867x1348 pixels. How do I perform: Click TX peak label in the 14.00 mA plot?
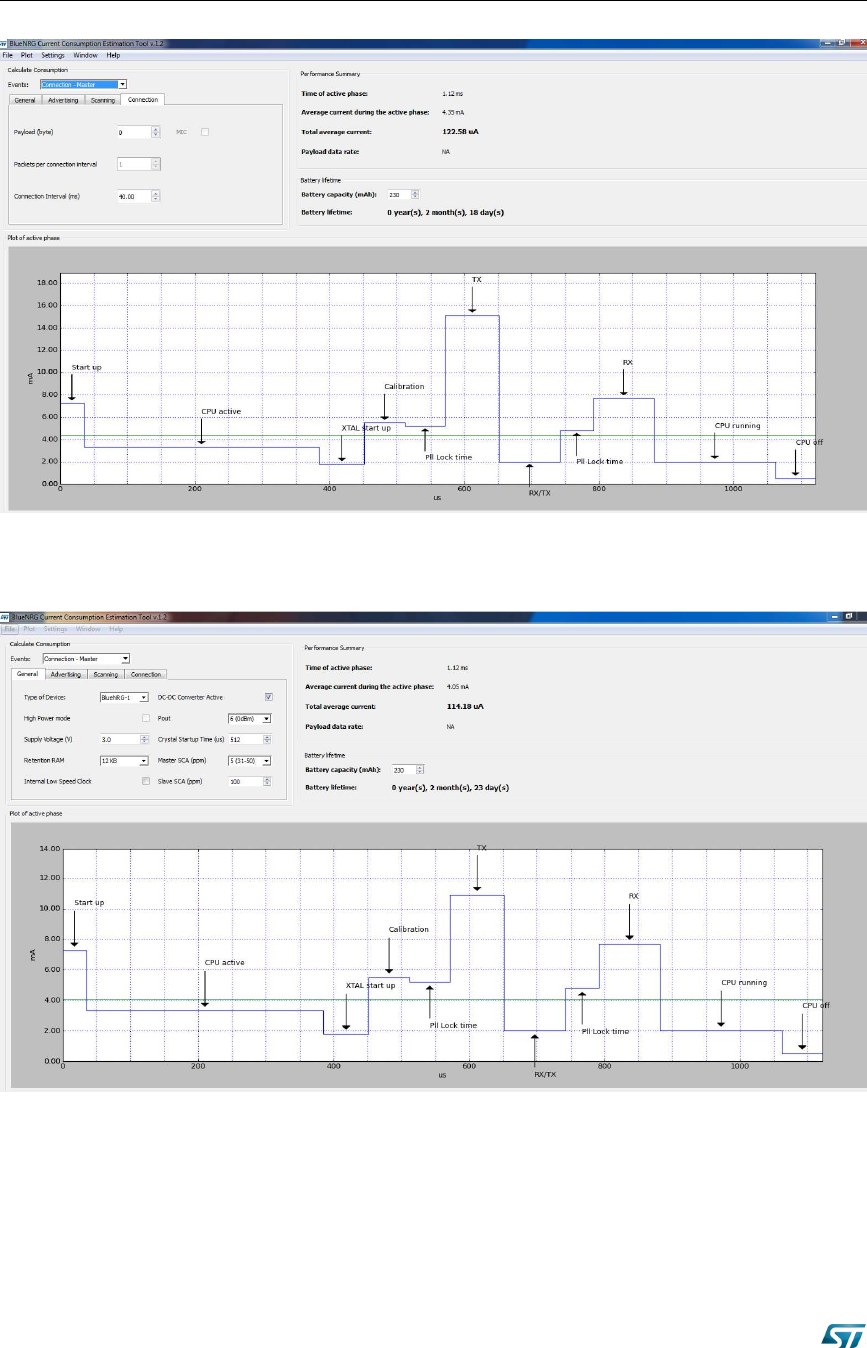click(x=482, y=847)
